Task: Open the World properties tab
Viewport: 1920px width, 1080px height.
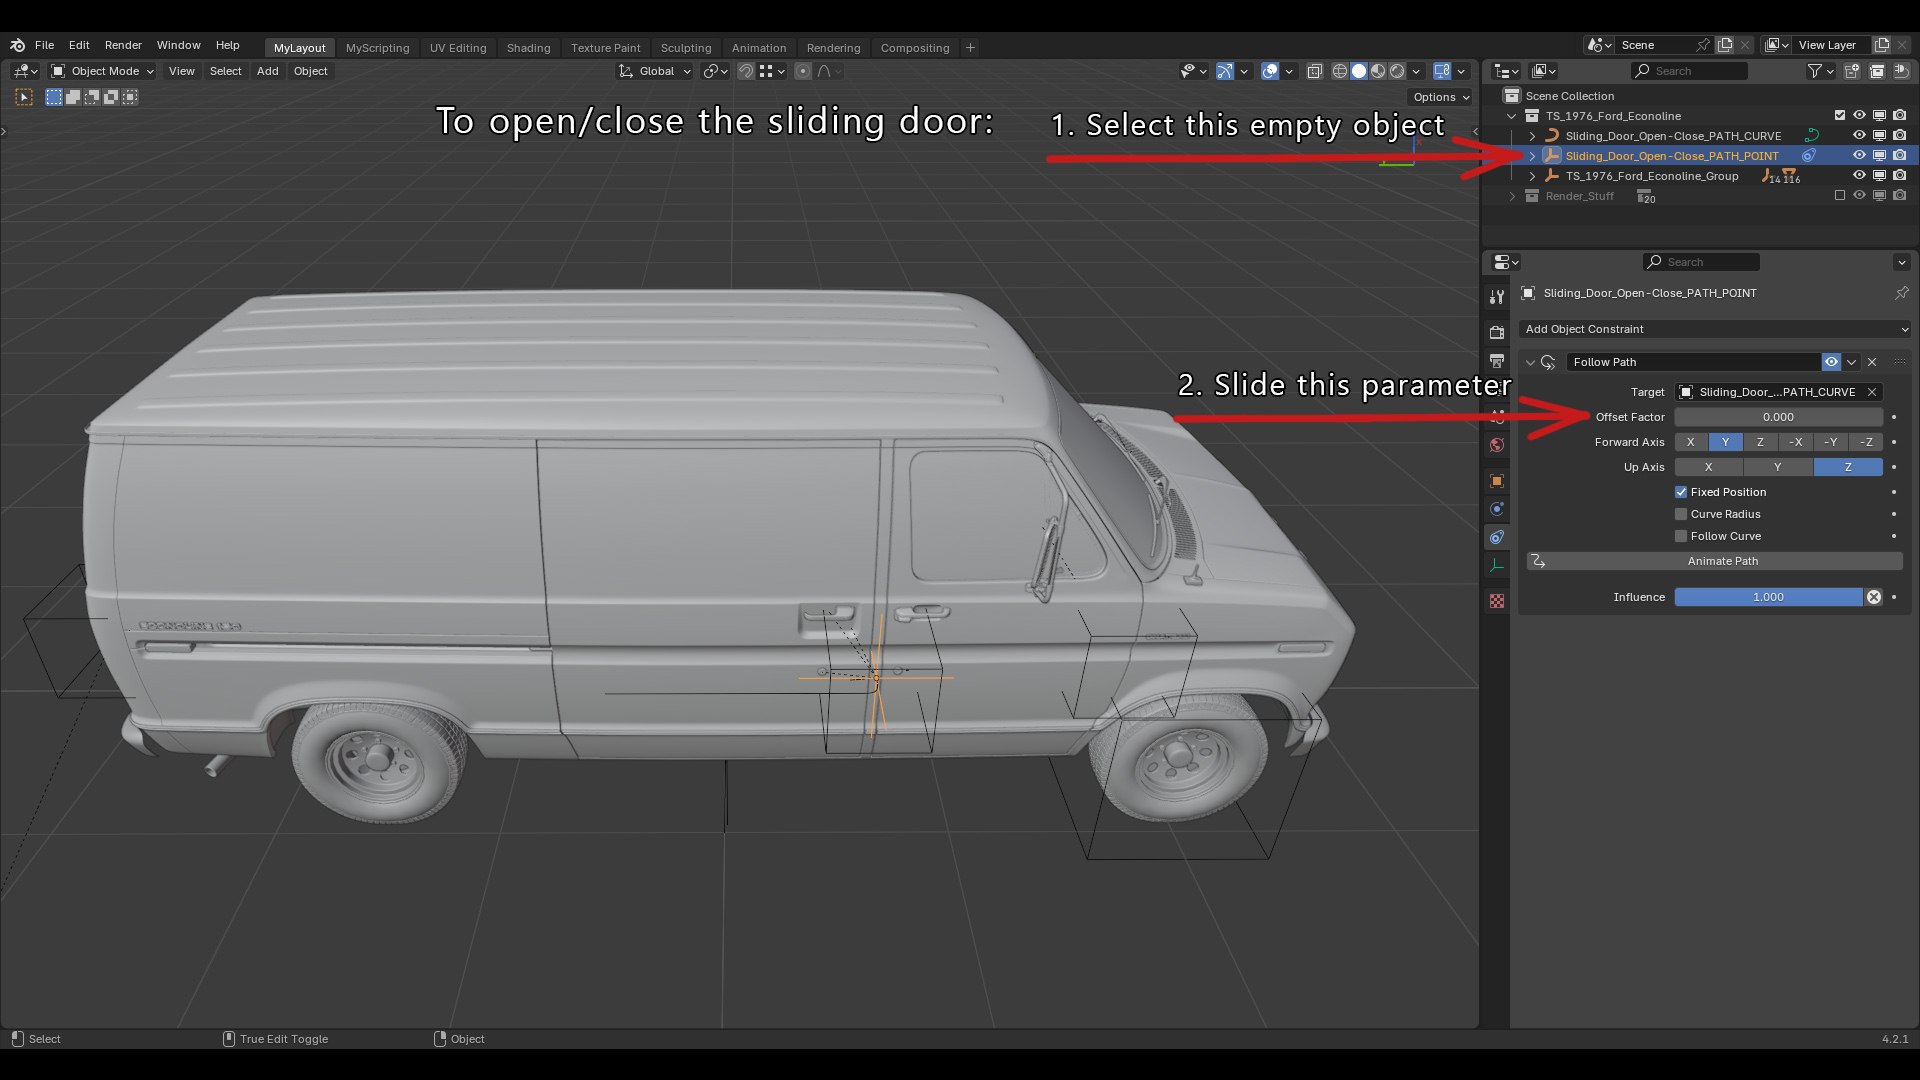Action: [1497, 445]
